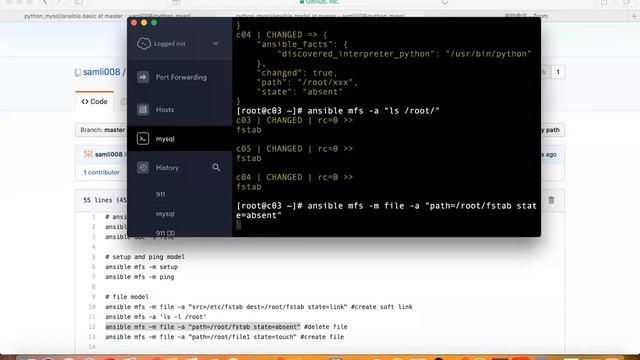This screenshot has height=360, width=640.
Task: Click line number 11 in code view
Action: point(92,317)
